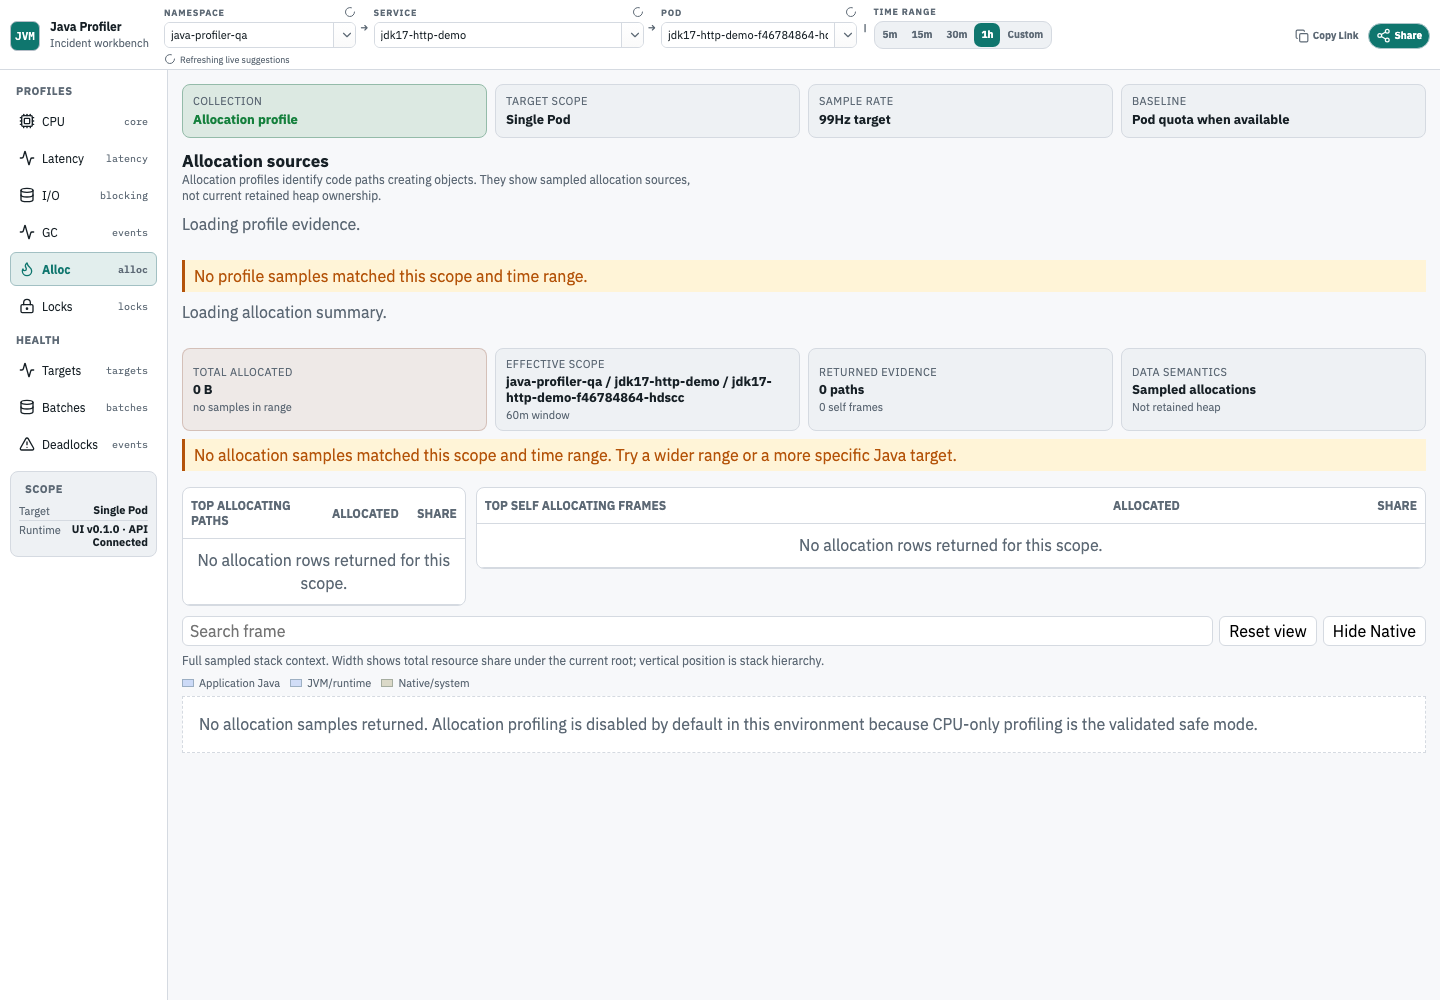Expand the Namespace dropdown chevron
The height and width of the screenshot is (1000, 1440).
(x=346, y=35)
